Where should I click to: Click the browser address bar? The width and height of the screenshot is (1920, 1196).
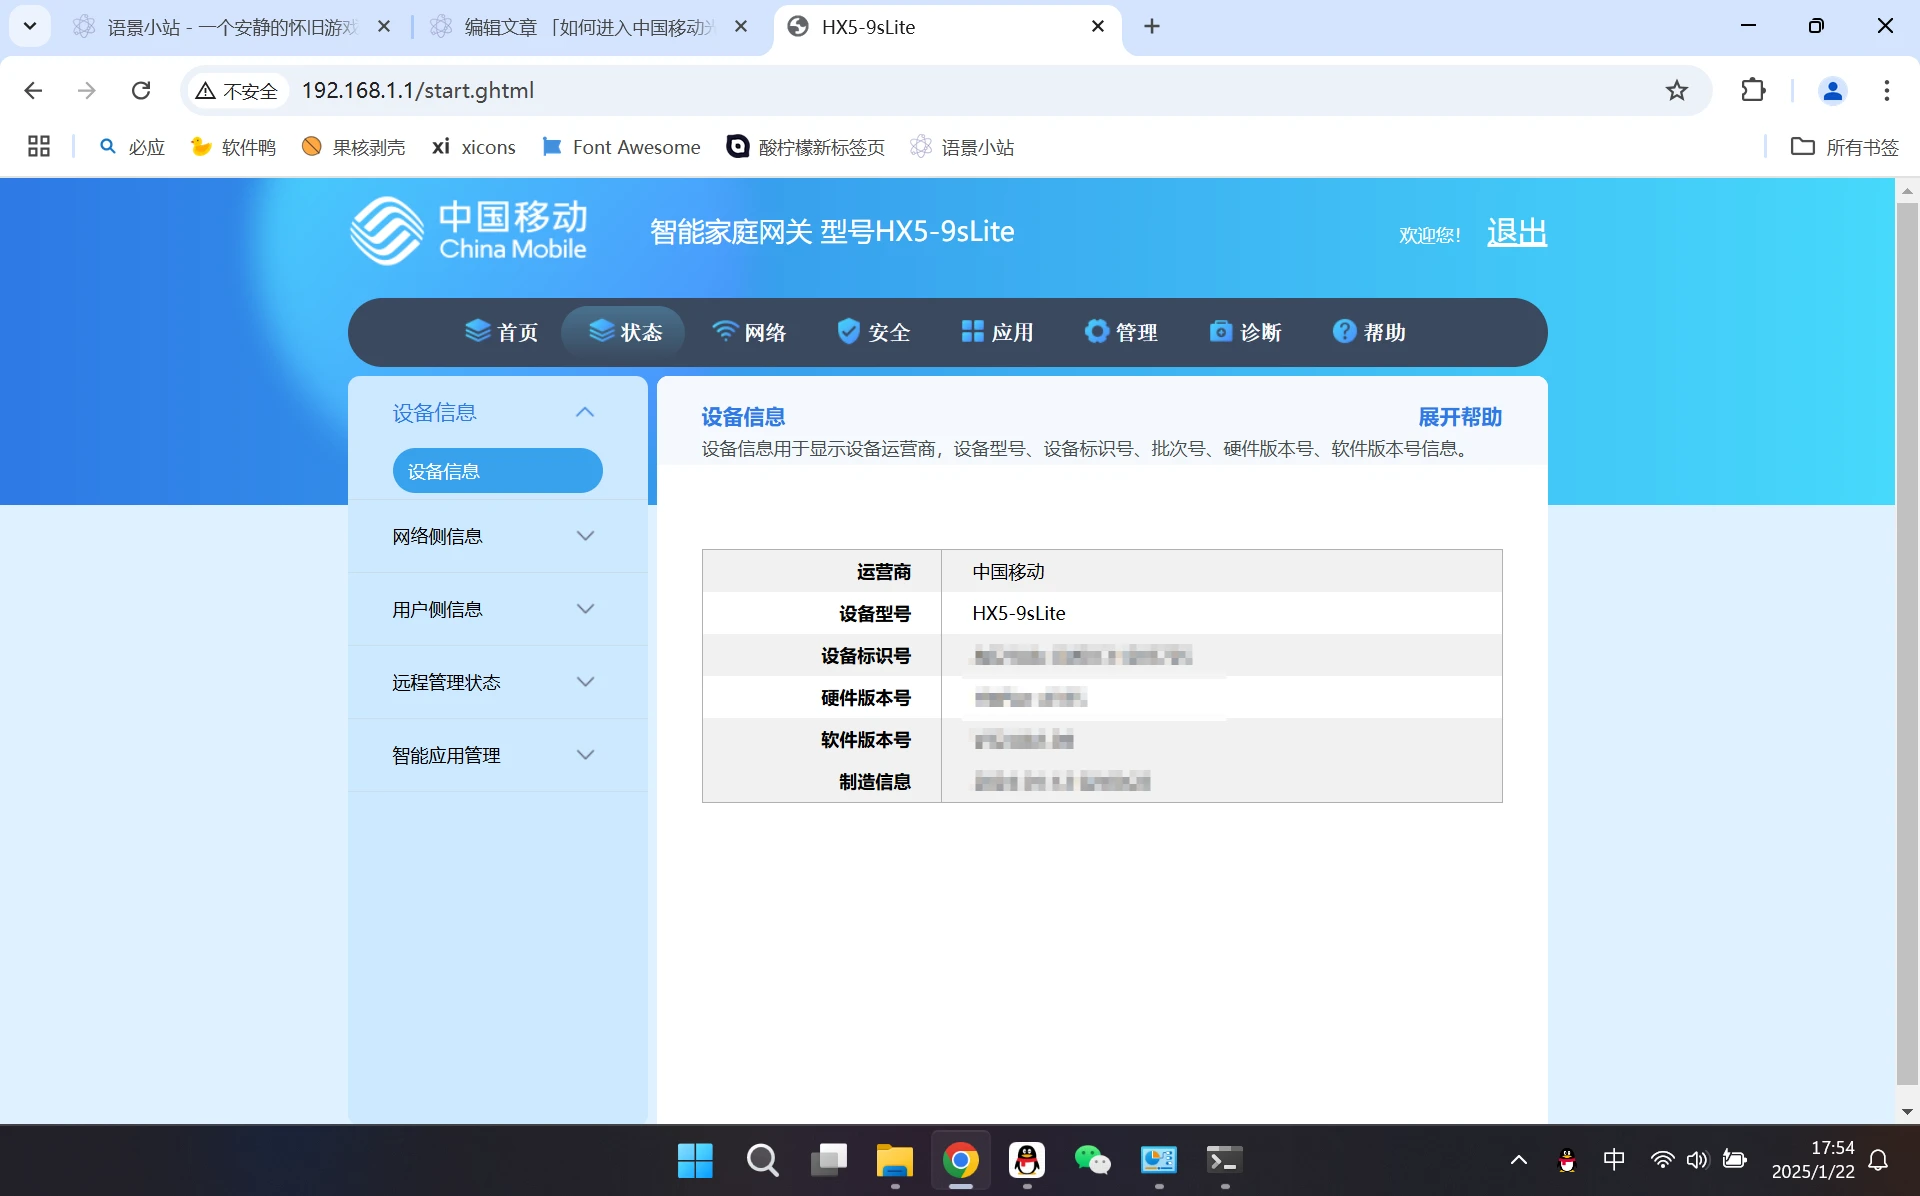pyautogui.click(x=700, y=90)
